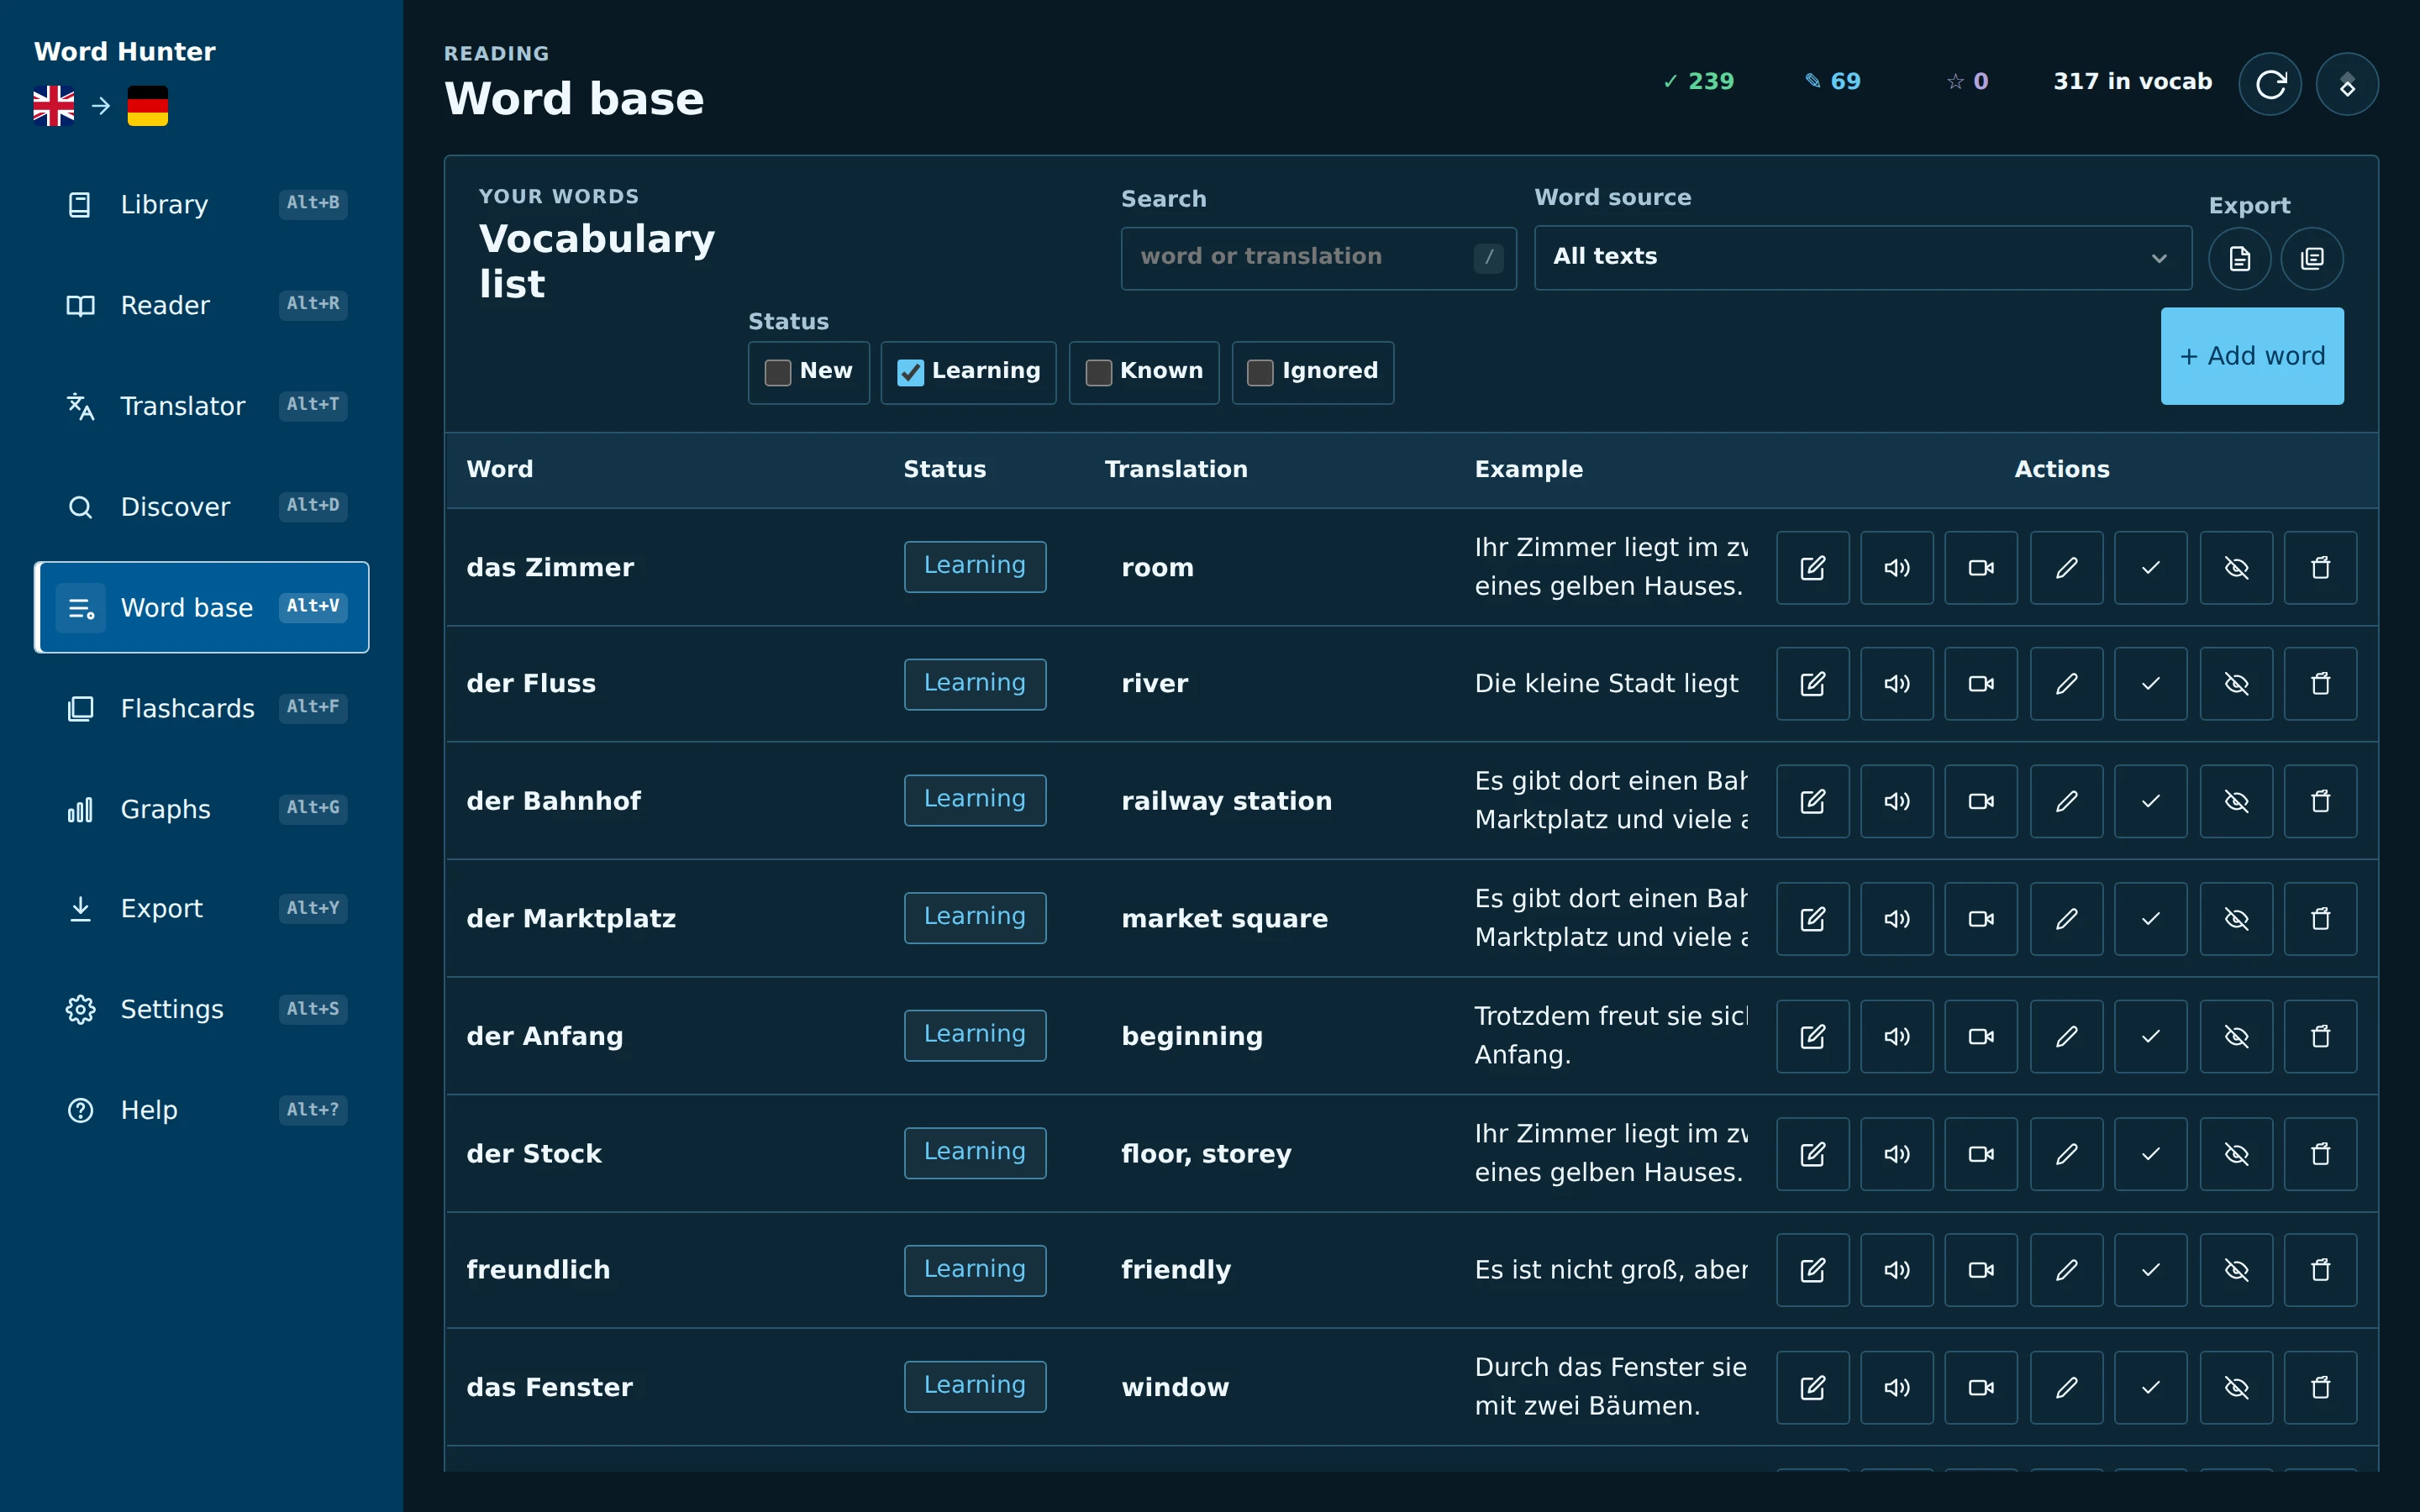Click the export to file document icon
This screenshot has width=2420, height=1512.
pyautogui.click(x=2239, y=259)
